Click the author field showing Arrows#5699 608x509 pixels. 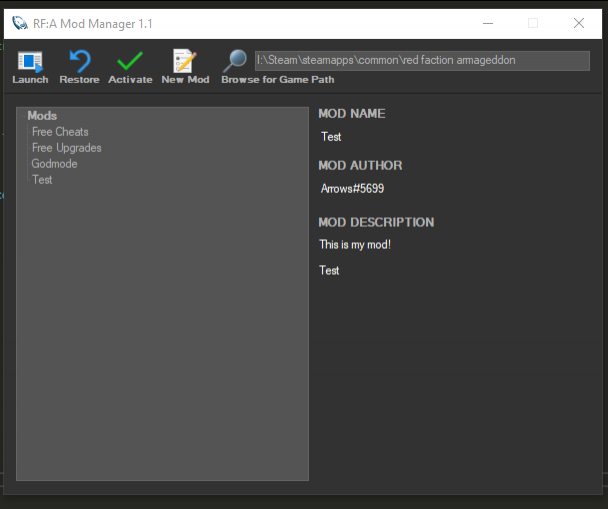click(352, 189)
